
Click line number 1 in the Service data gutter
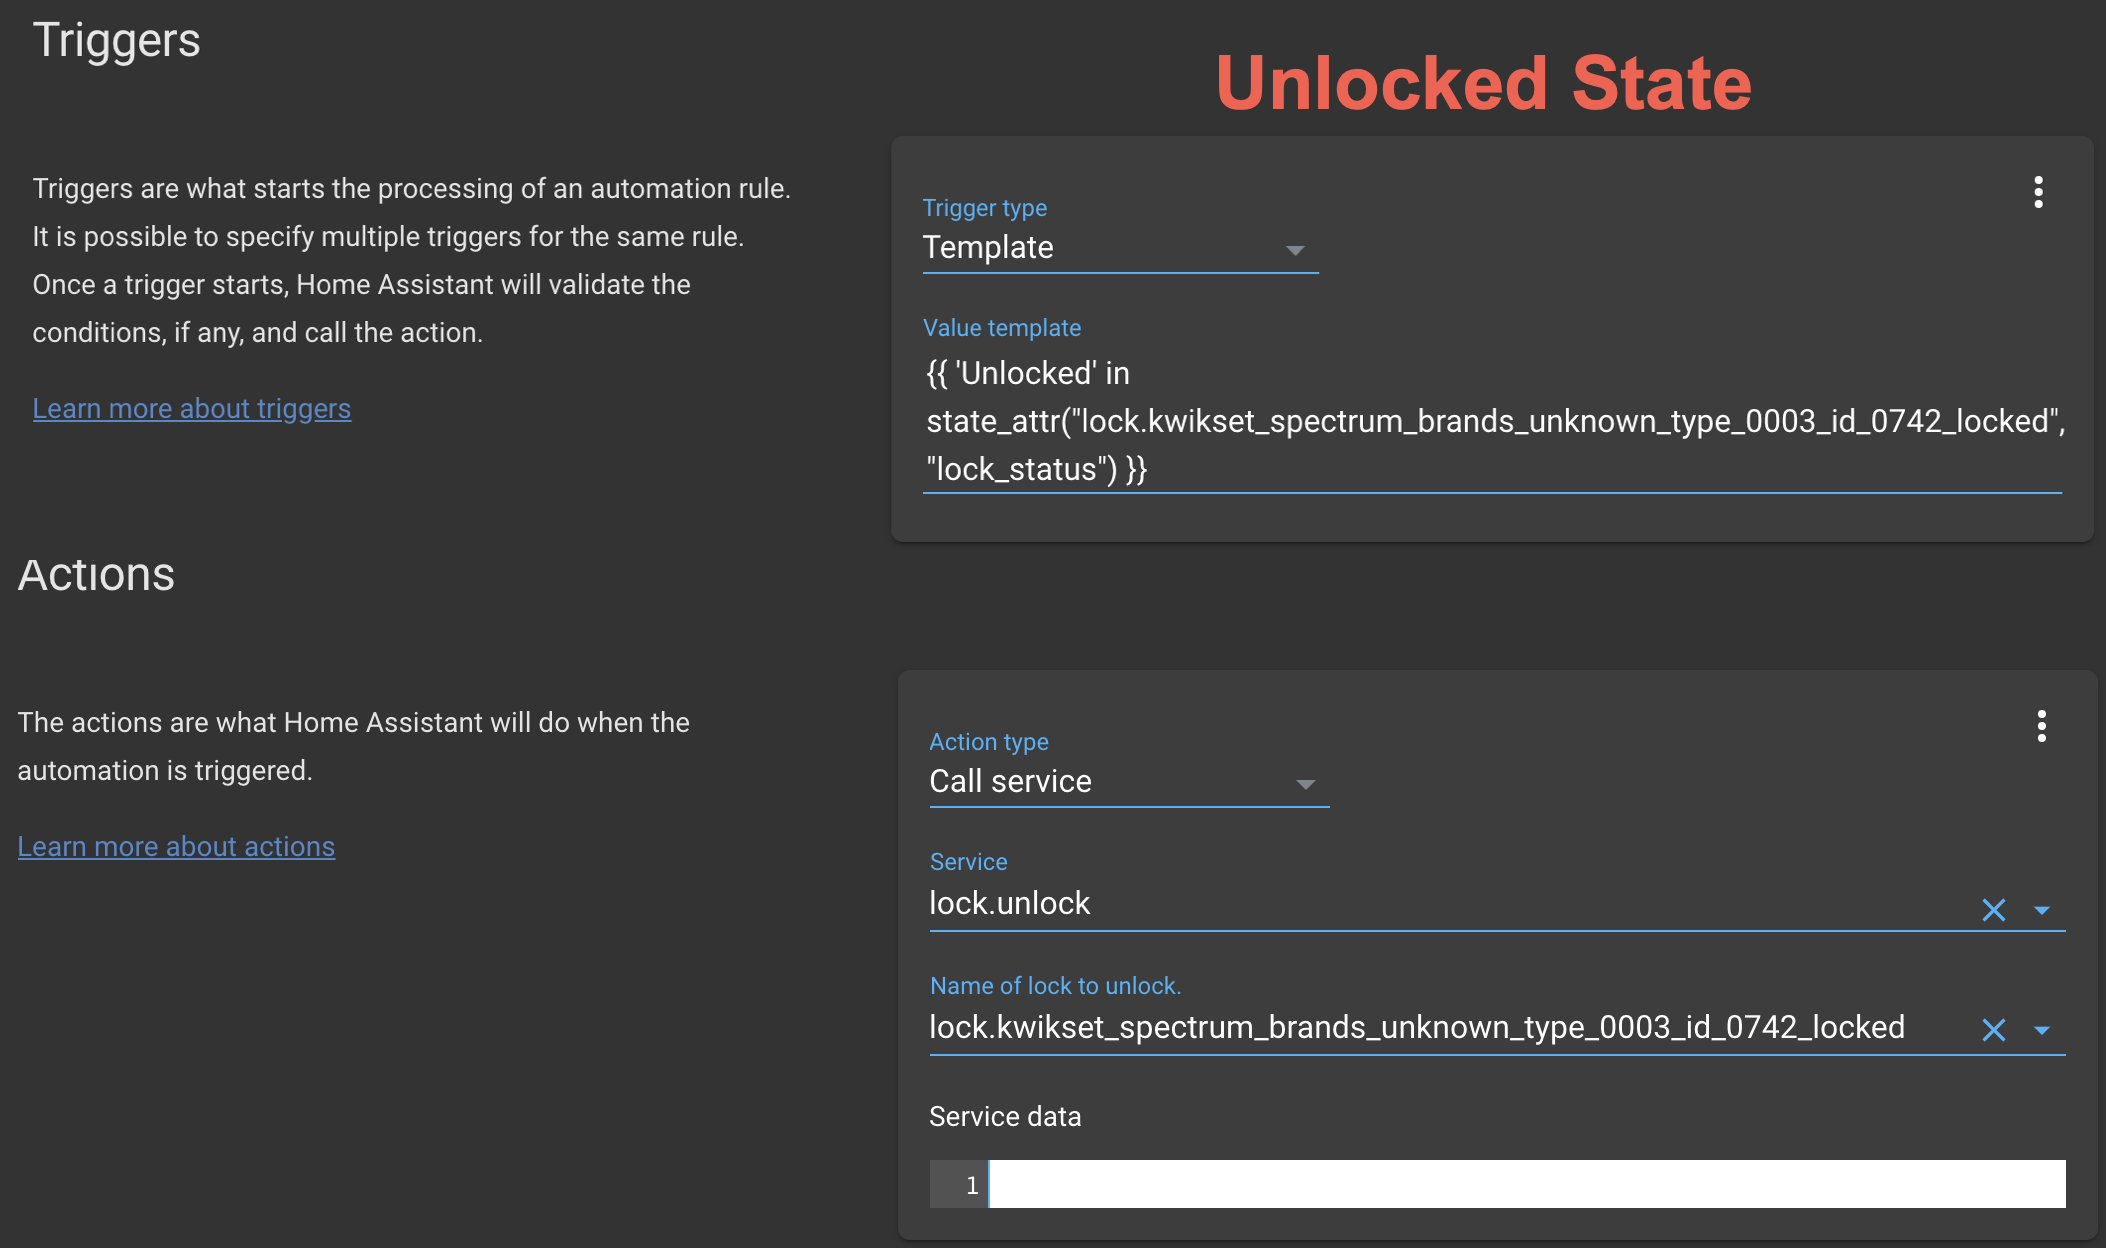coord(970,1185)
